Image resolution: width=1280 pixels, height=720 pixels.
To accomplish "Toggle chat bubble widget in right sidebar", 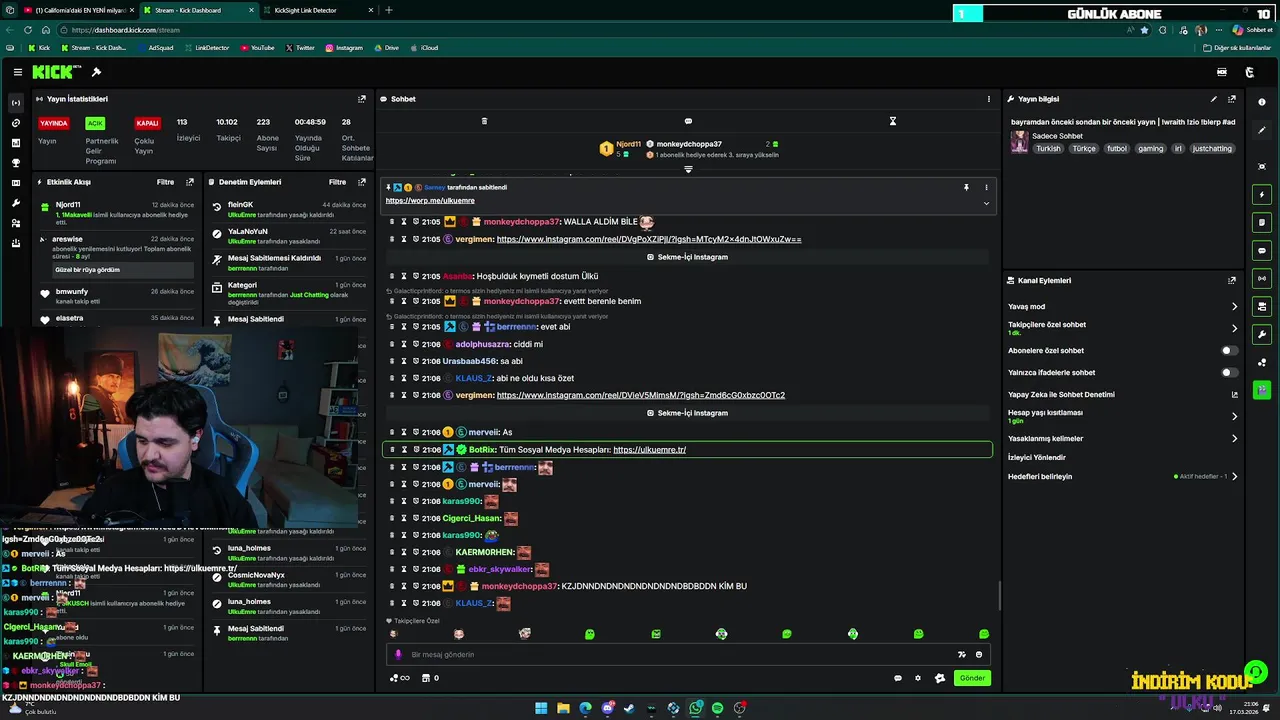I will click(x=1262, y=250).
